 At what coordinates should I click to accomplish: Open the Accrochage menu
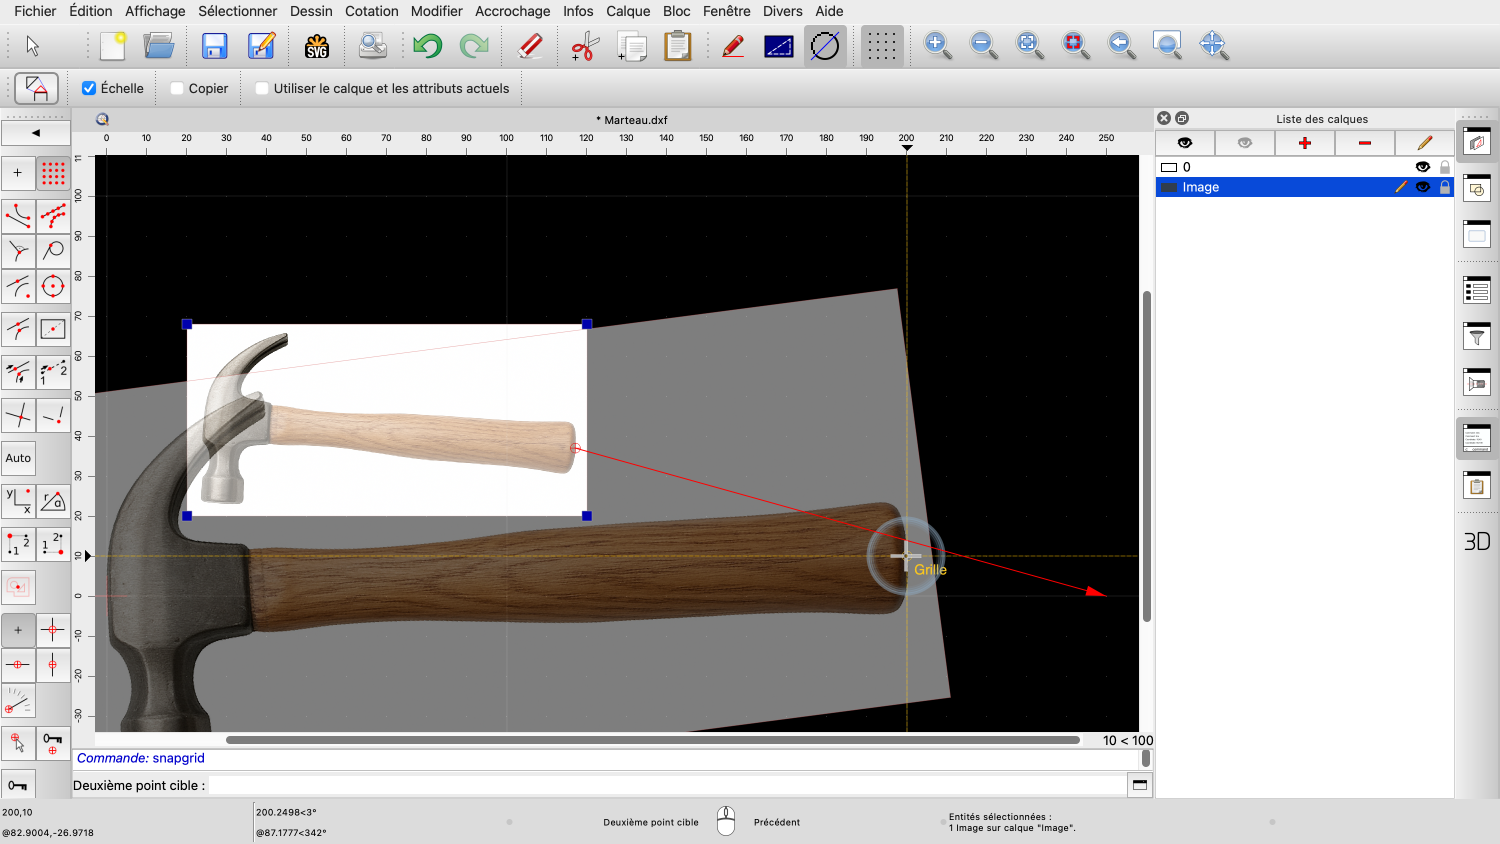pyautogui.click(x=512, y=11)
